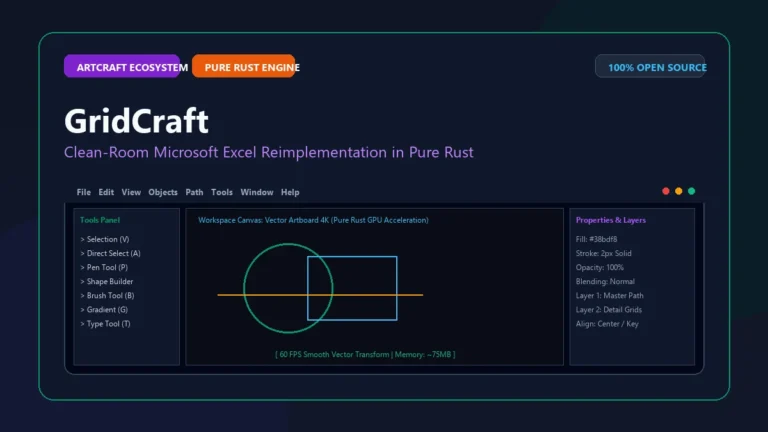Select the Selection (V) tool
768x432 pixels.
105,240
